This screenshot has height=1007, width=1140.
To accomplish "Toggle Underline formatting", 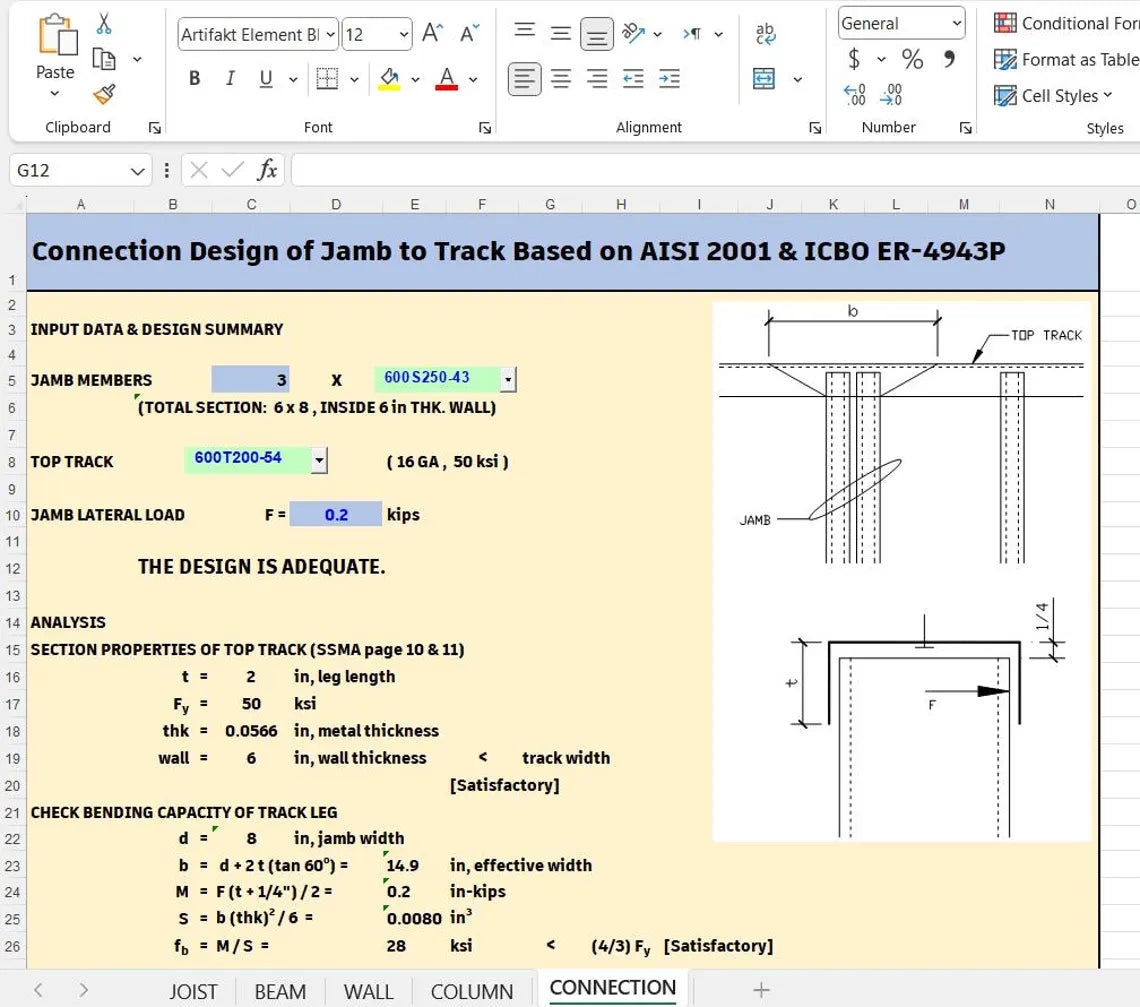I will (x=265, y=79).
